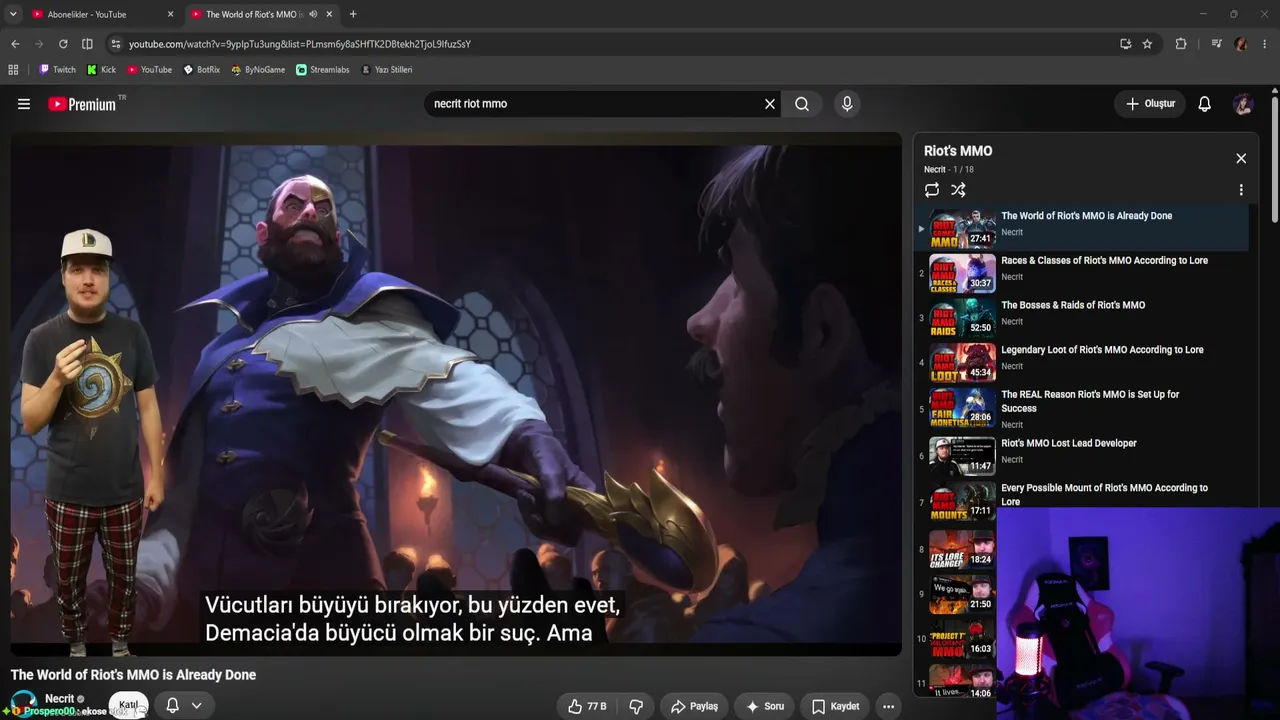Open the Necrit channel name link
The image size is (1280, 720).
pos(60,699)
